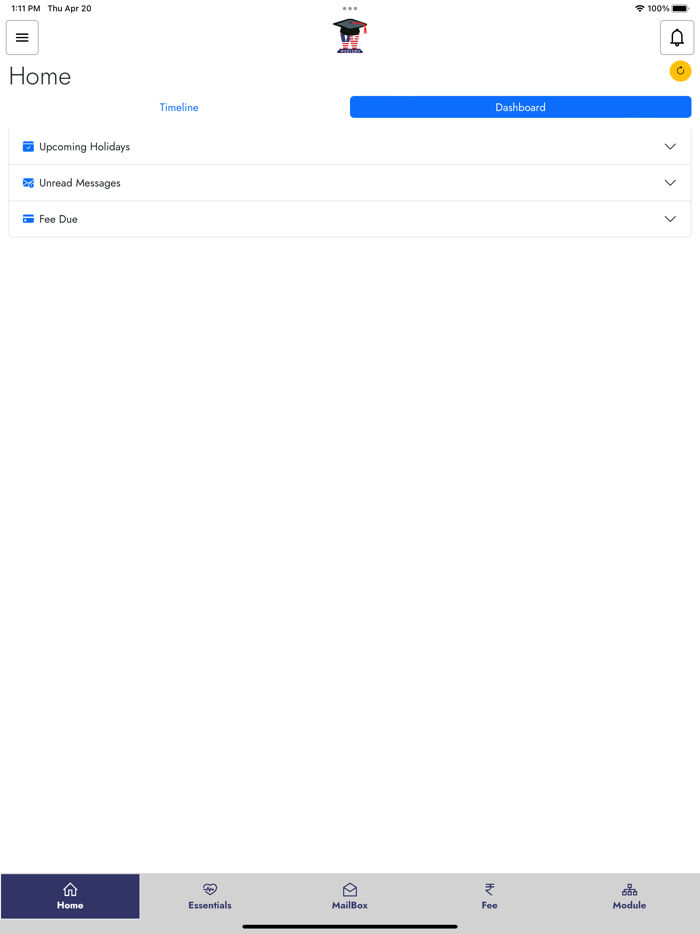The image size is (700, 934).
Task: Click the Unread Messages envelope icon
Action: [x=28, y=183]
